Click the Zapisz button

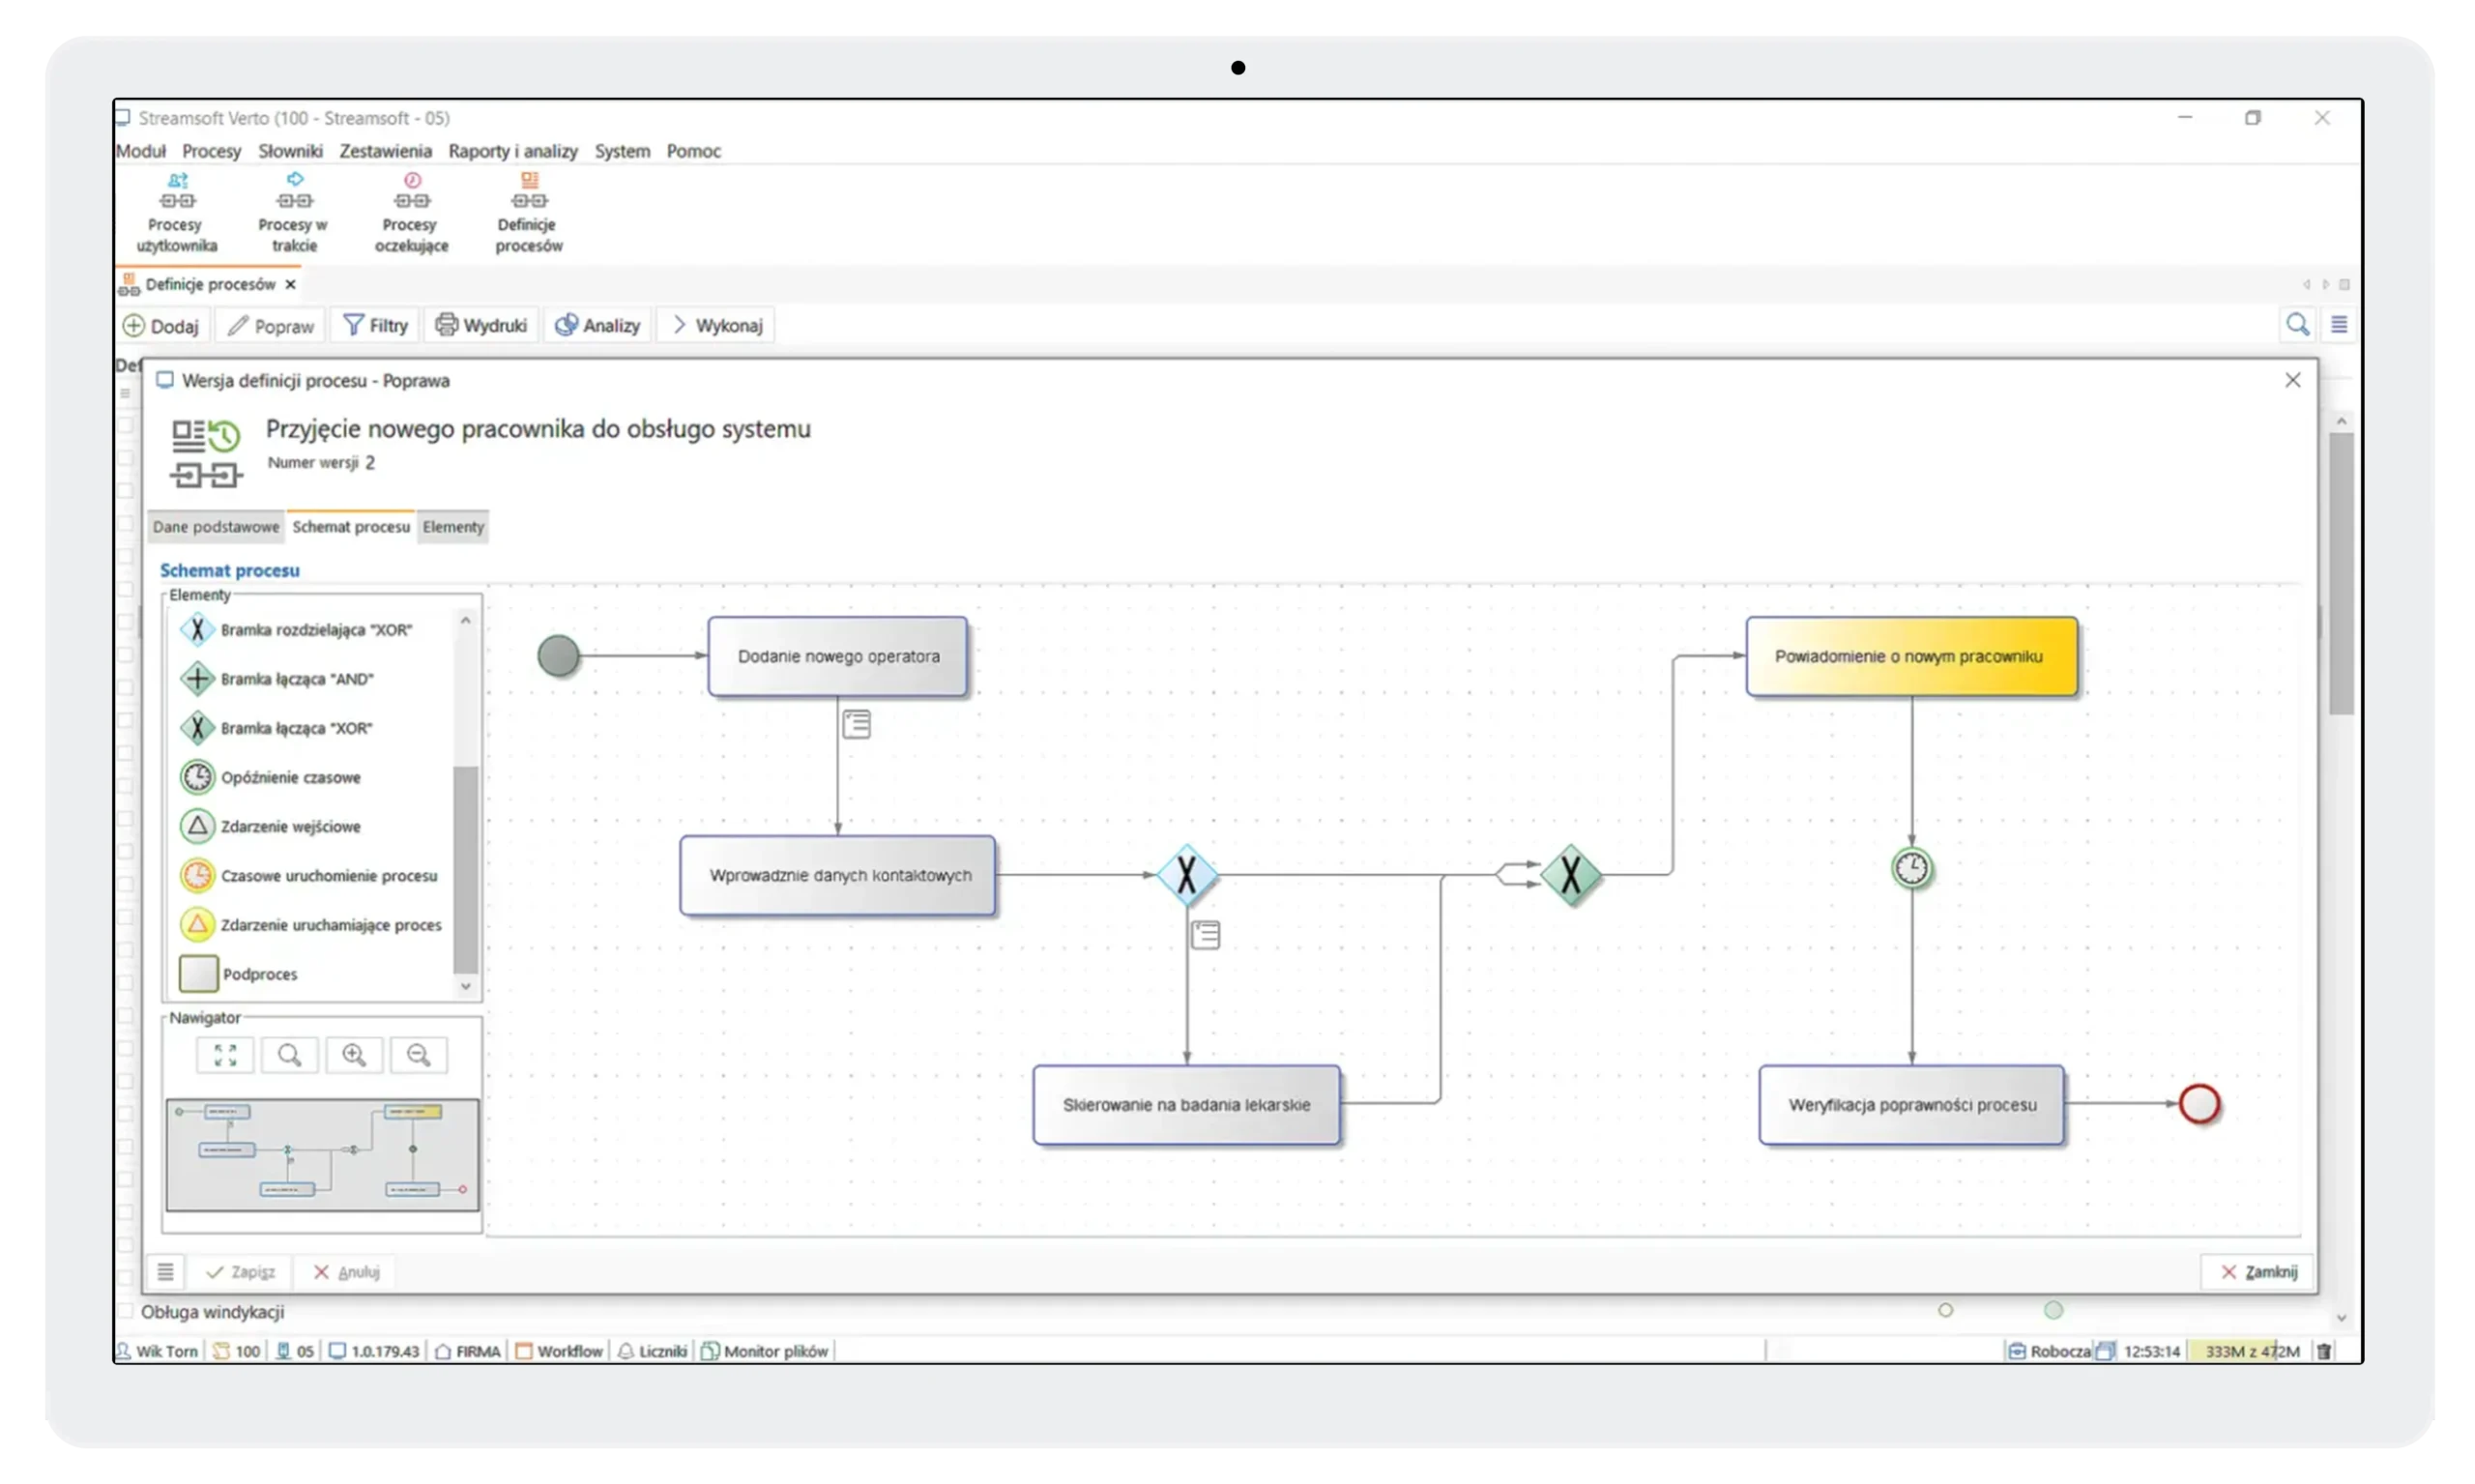[x=239, y=1271]
